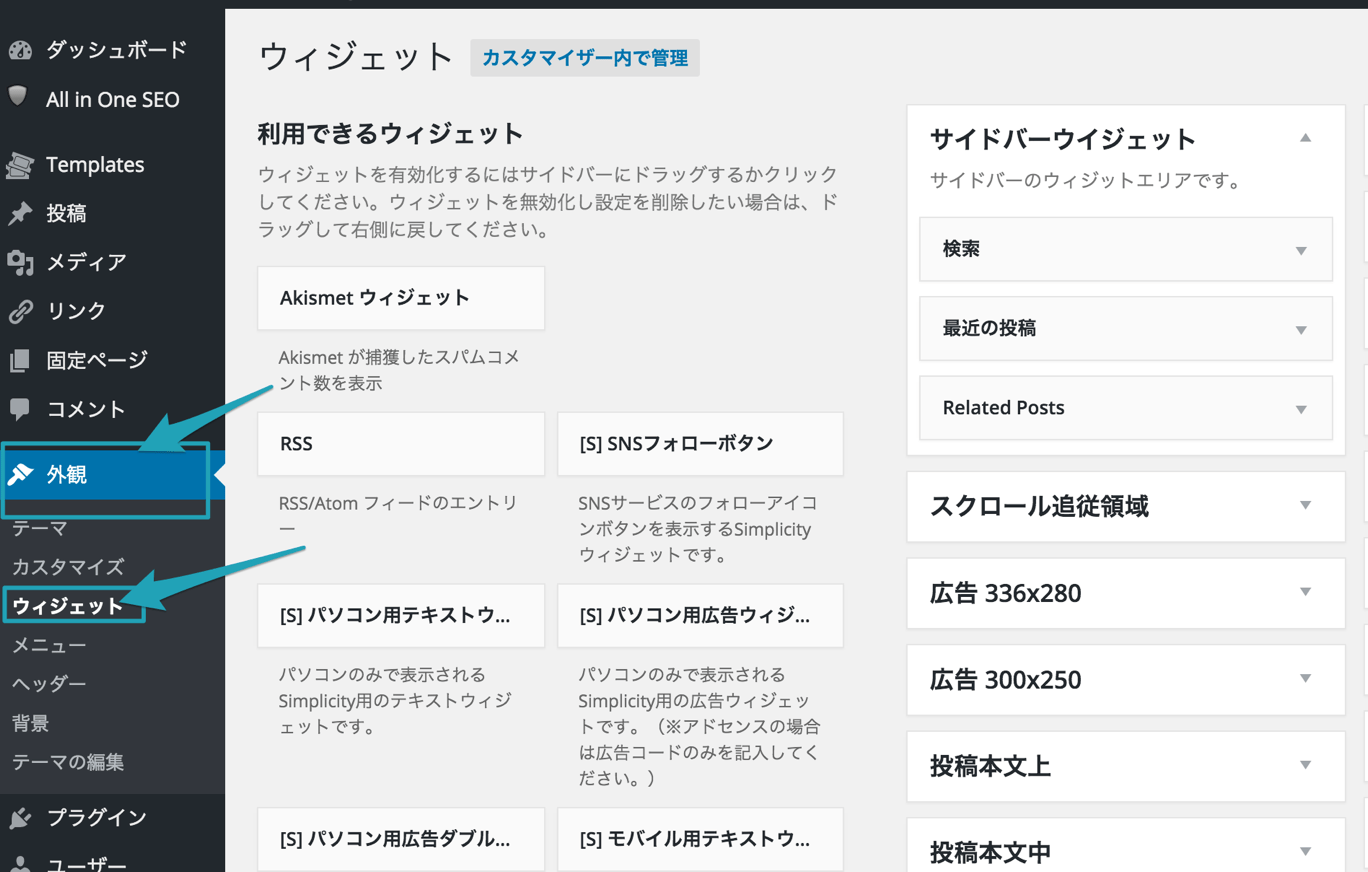Collapse the サイドバーウイジェット area arrow

click(1305, 138)
